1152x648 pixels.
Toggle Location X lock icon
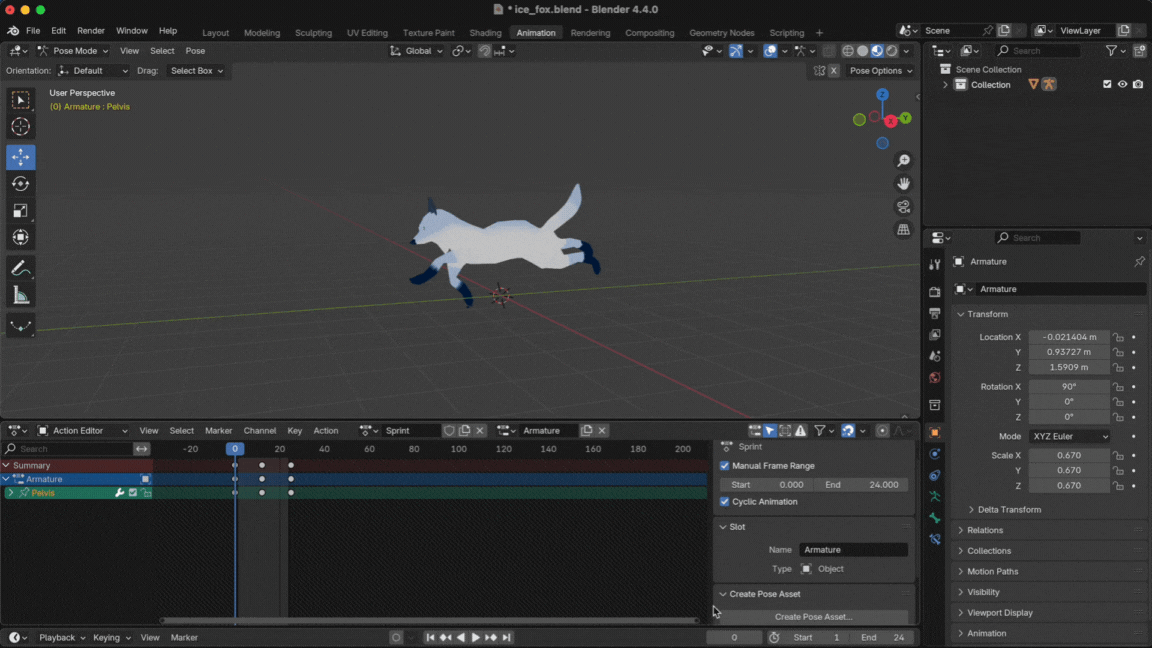pyautogui.click(x=1118, y=337)
